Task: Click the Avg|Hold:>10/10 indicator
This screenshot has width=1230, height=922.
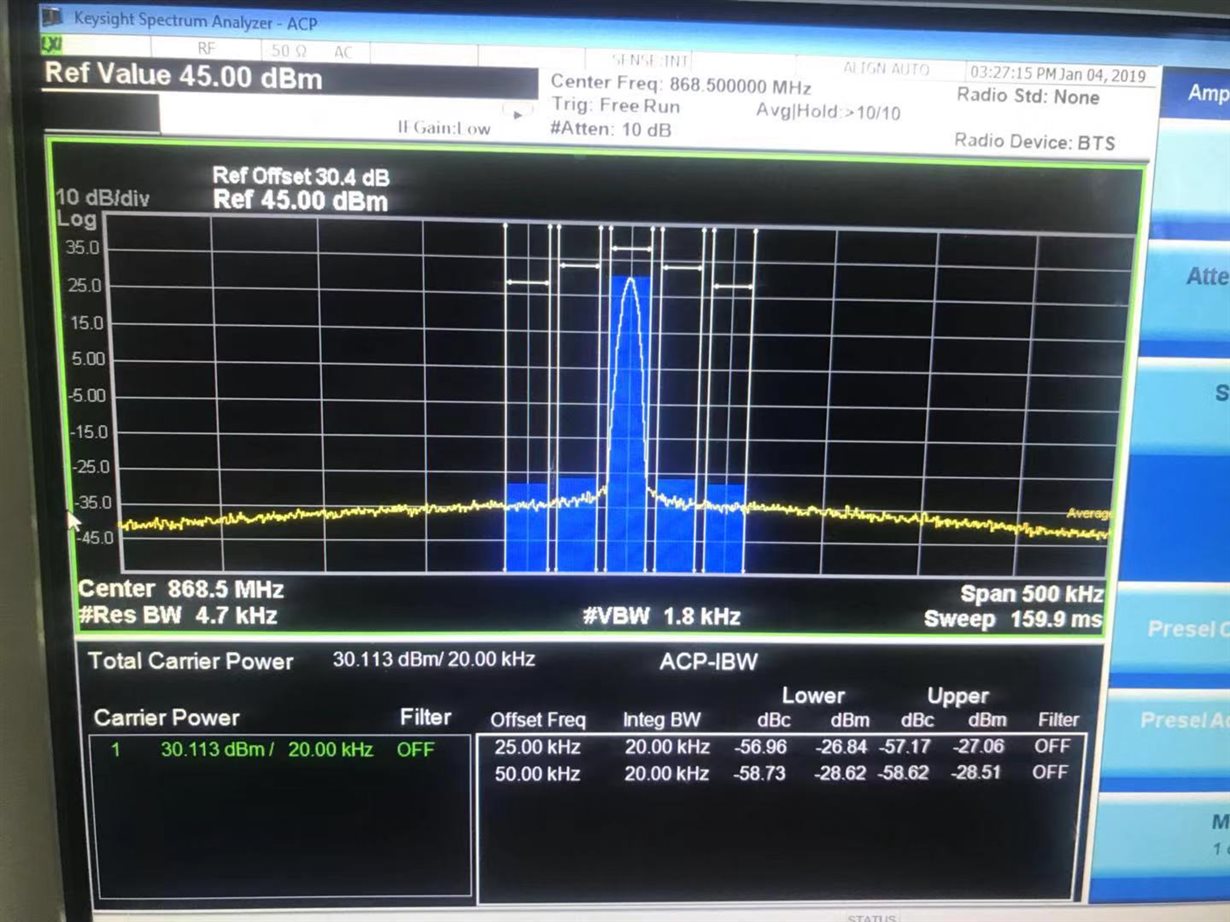Action: point(828,111)
